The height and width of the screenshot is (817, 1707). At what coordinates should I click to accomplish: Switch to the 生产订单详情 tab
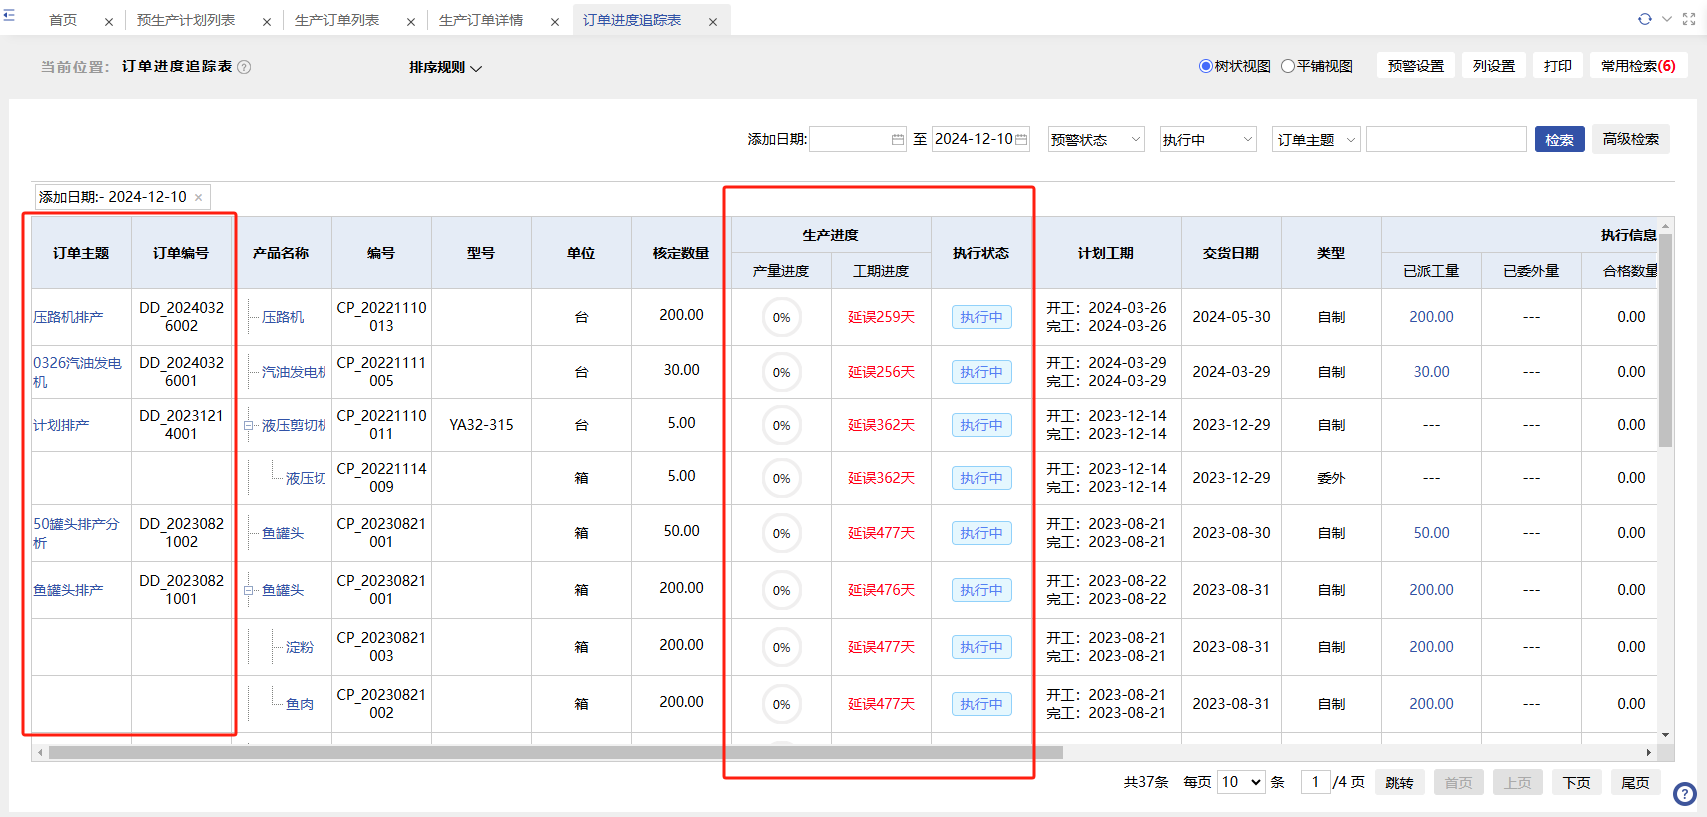(481, 20)
